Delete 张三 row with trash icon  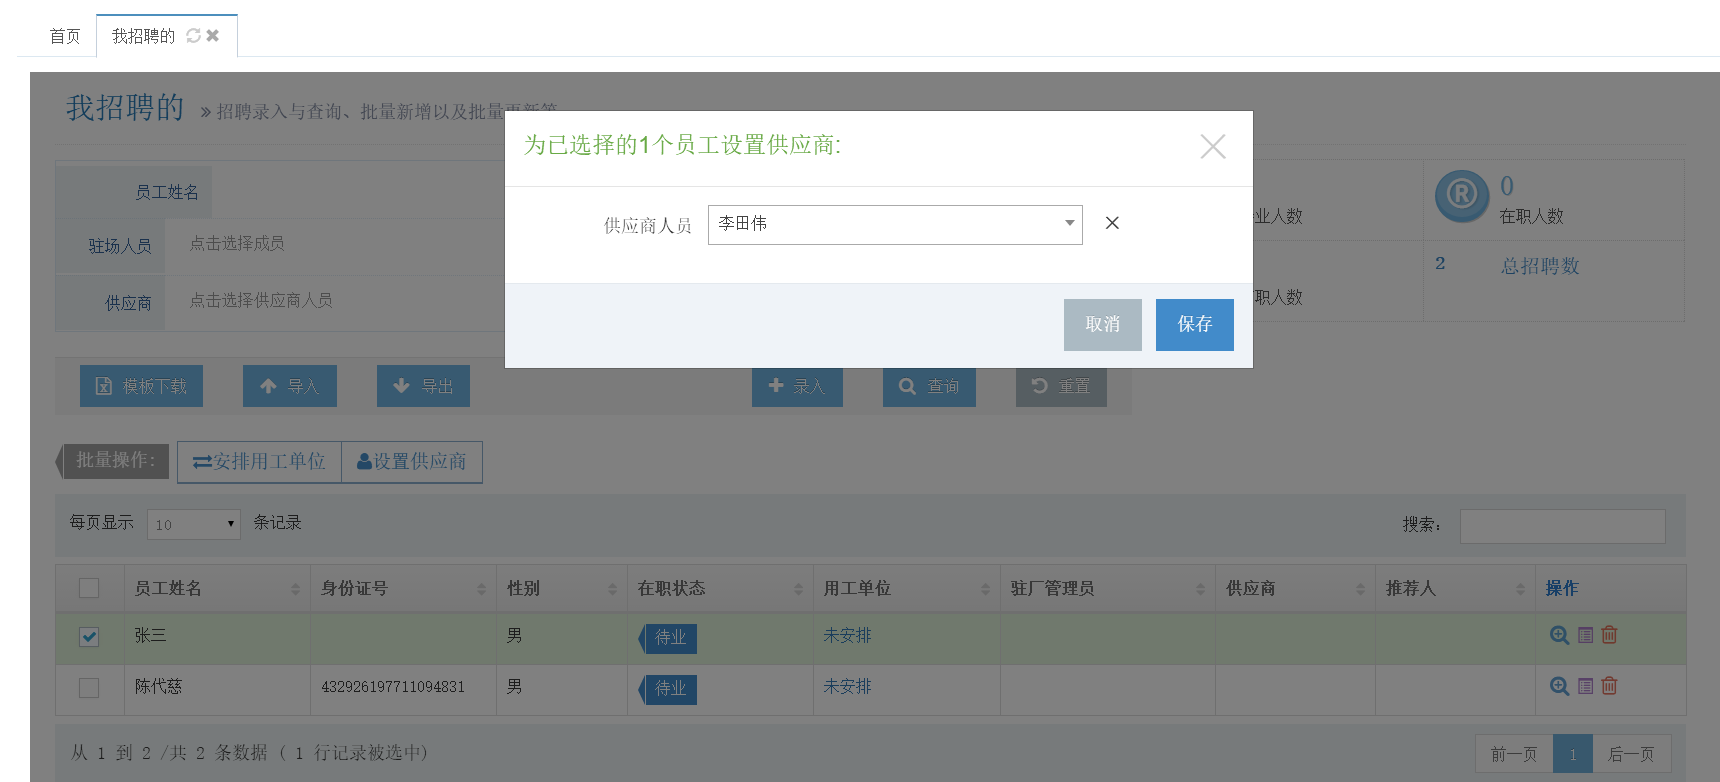click(1609, 635)
